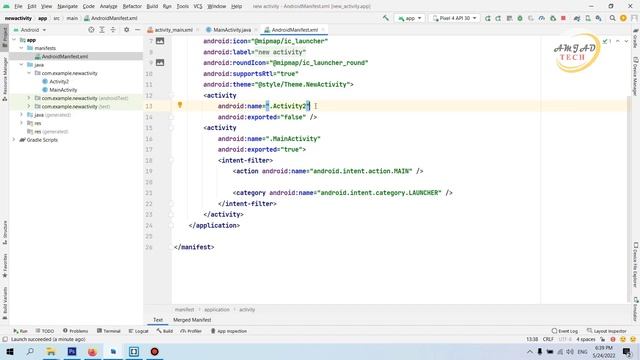Open Photoshop from the taskbar

click(72, 351)
